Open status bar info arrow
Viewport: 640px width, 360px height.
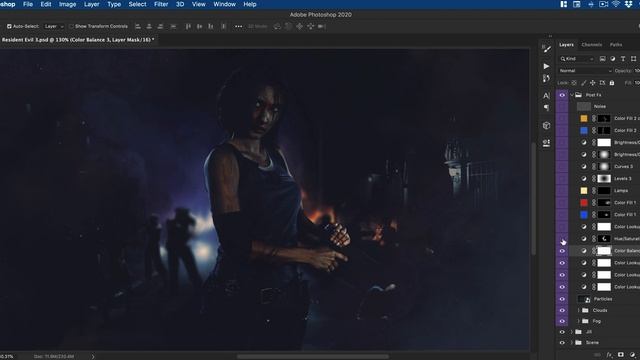coord(93,357)
